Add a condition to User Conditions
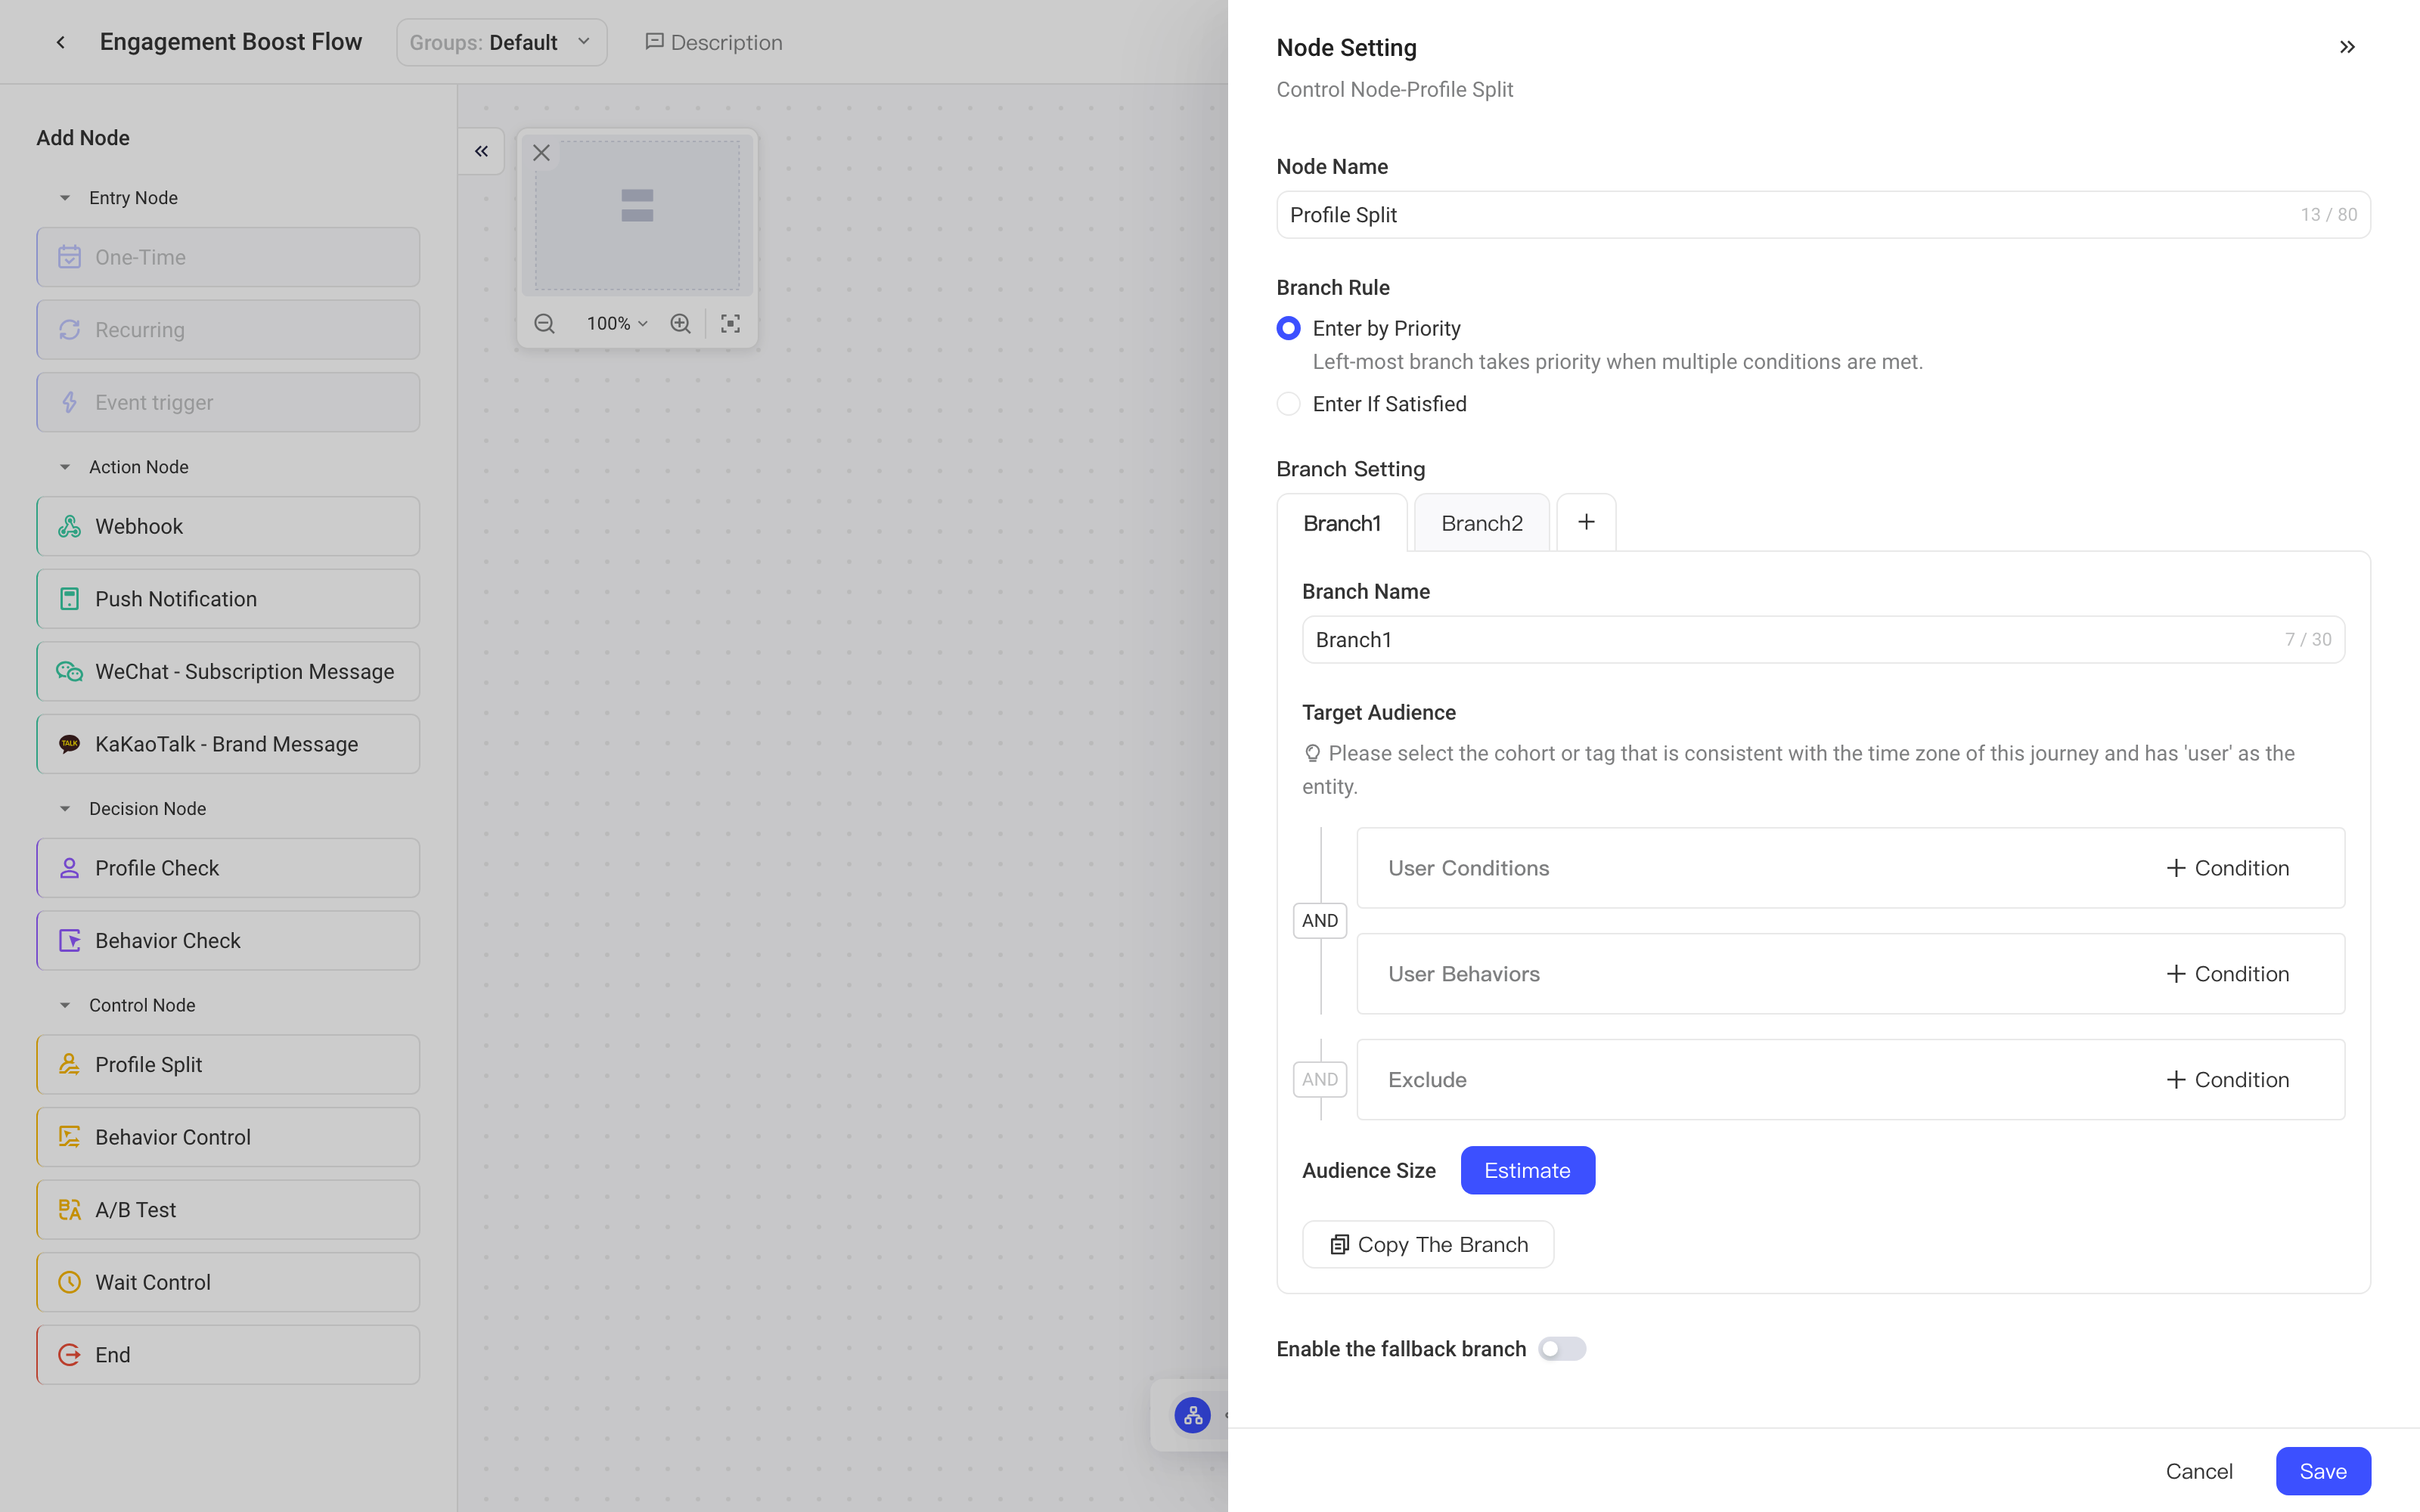The height and width of the screenshot is (1512, 2420). [2228, 868]
